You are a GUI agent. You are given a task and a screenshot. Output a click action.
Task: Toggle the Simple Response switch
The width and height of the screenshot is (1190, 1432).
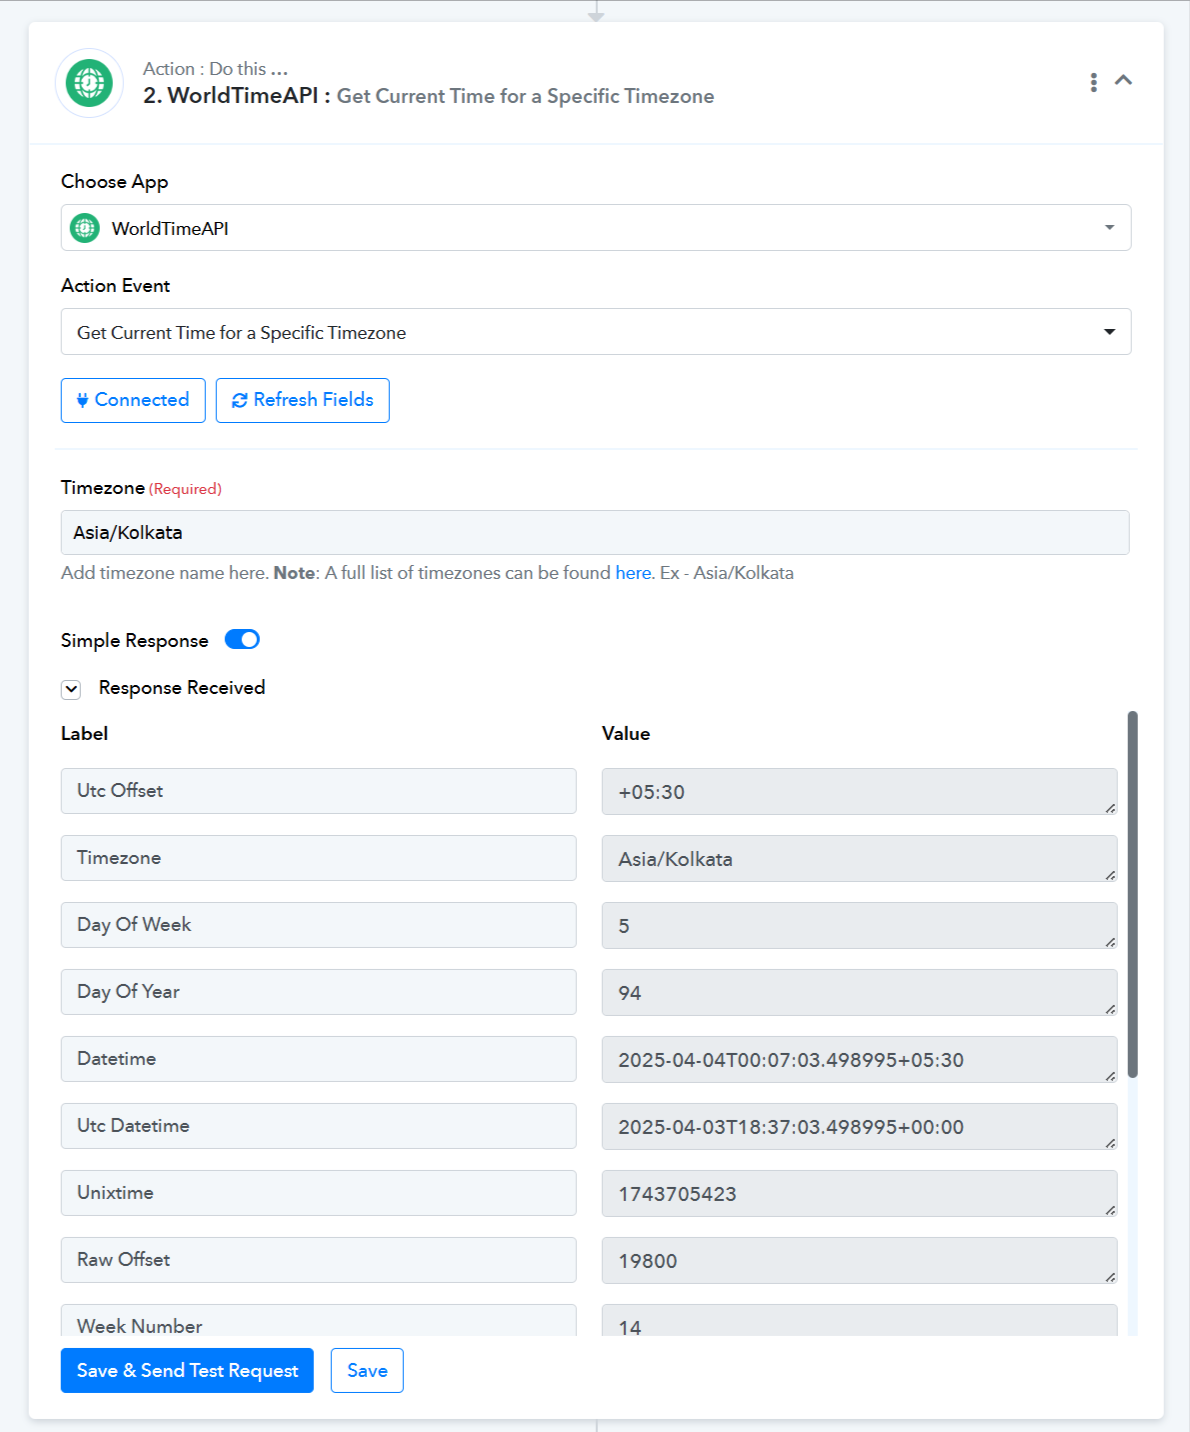242,640
